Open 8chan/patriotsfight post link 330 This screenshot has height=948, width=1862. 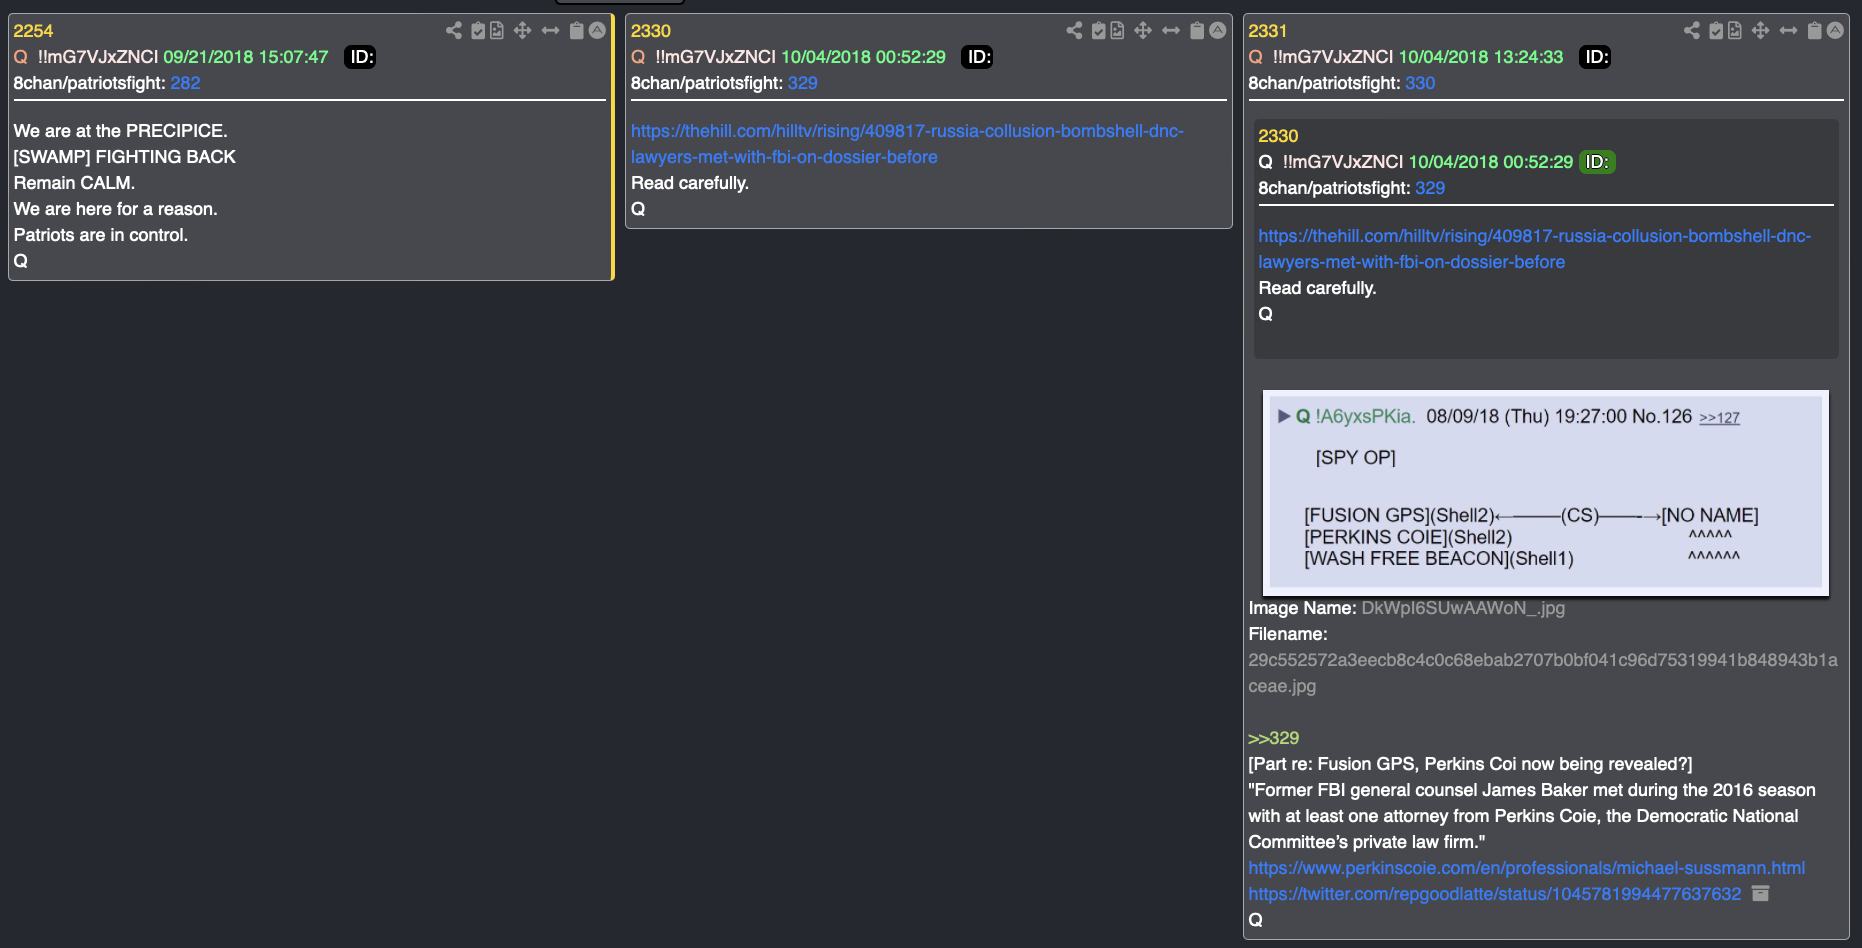pos(1420,83)
